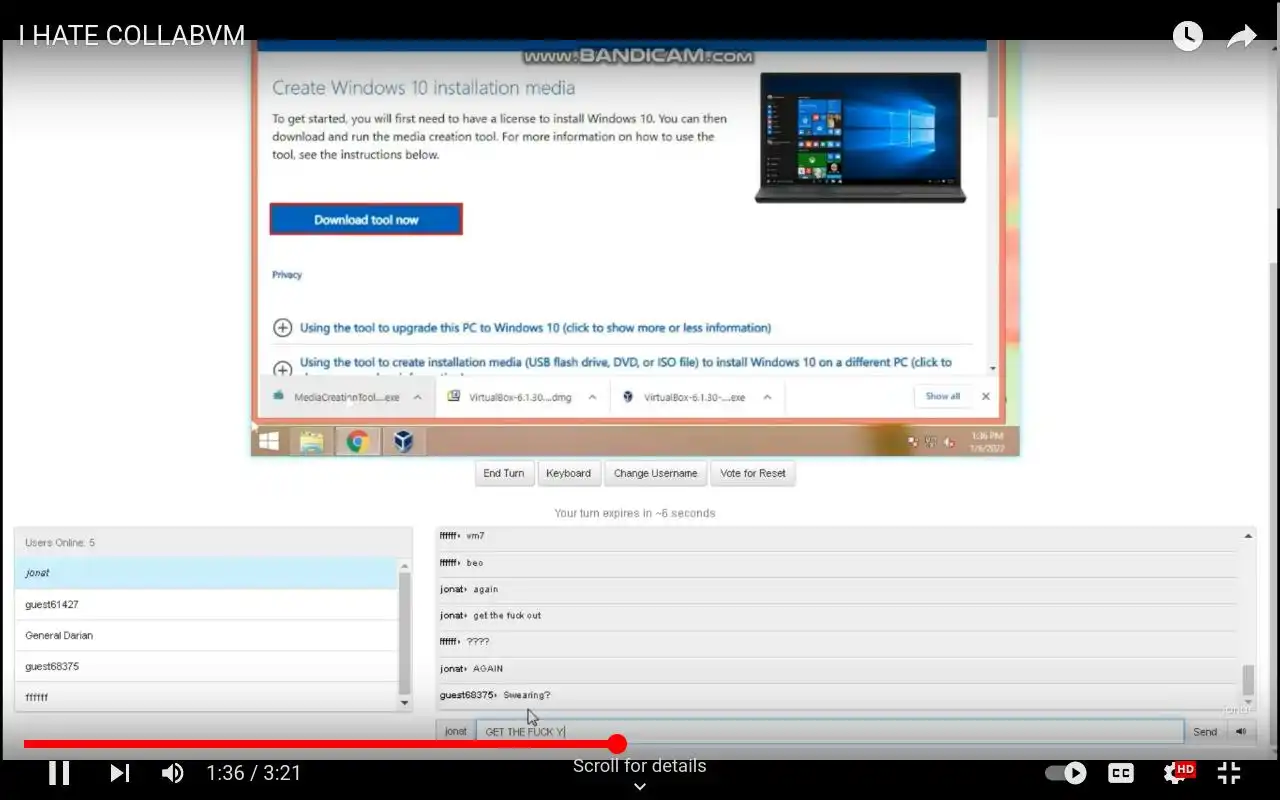The height and width of the screenshot is (800, 1280).
Task: Select guest68375 in users list
Action: 206,666
